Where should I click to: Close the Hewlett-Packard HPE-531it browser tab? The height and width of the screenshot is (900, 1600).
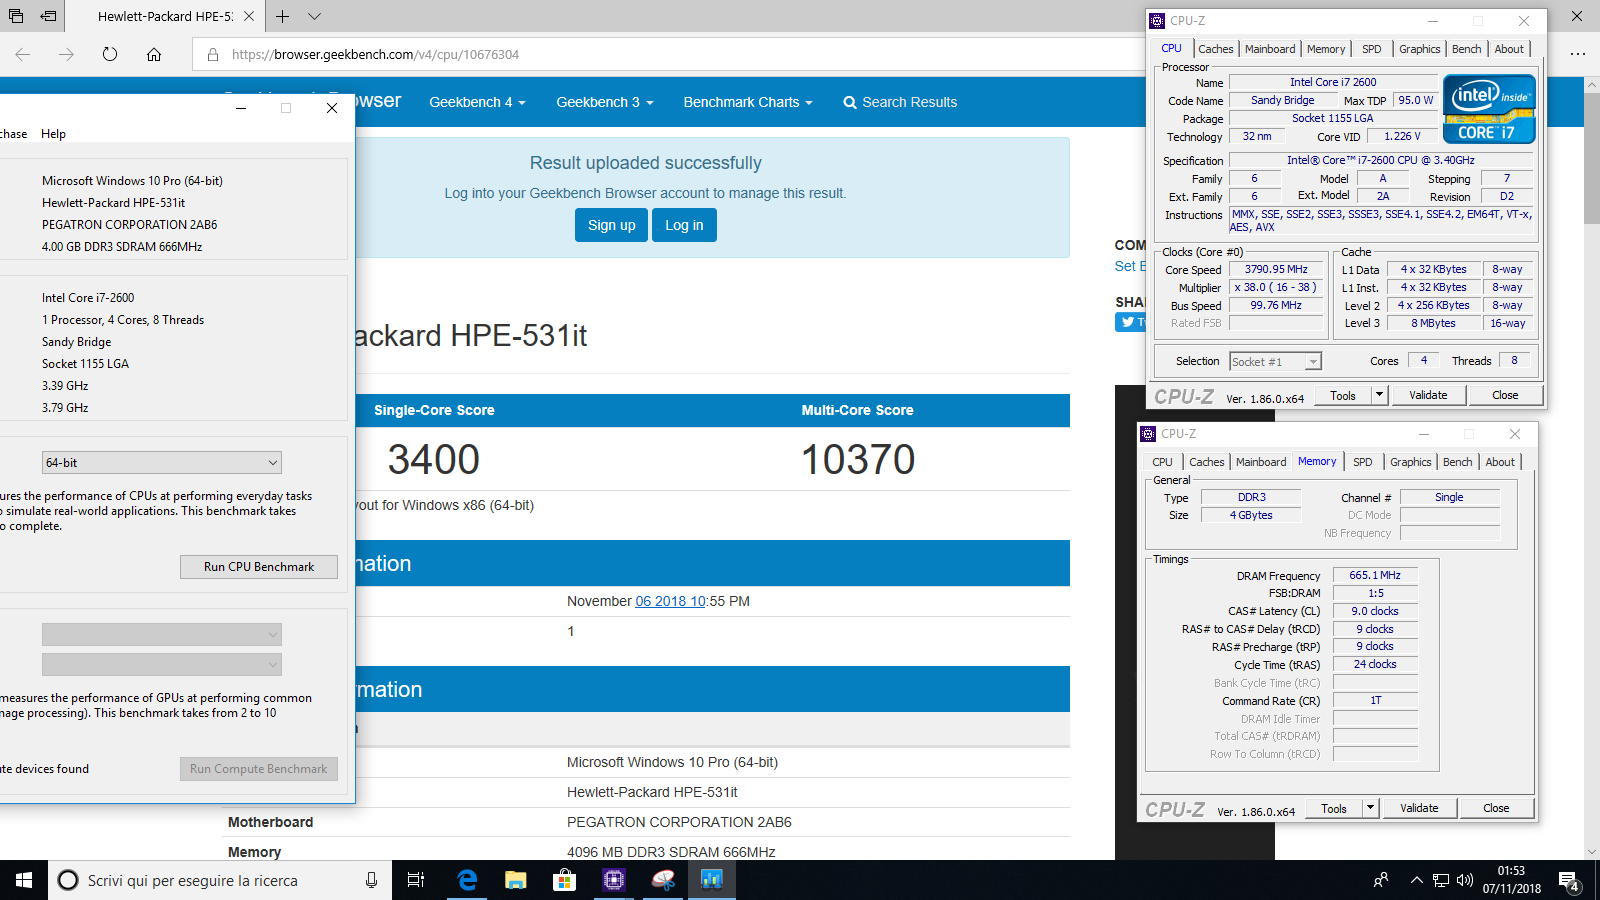tap(249, 16)
